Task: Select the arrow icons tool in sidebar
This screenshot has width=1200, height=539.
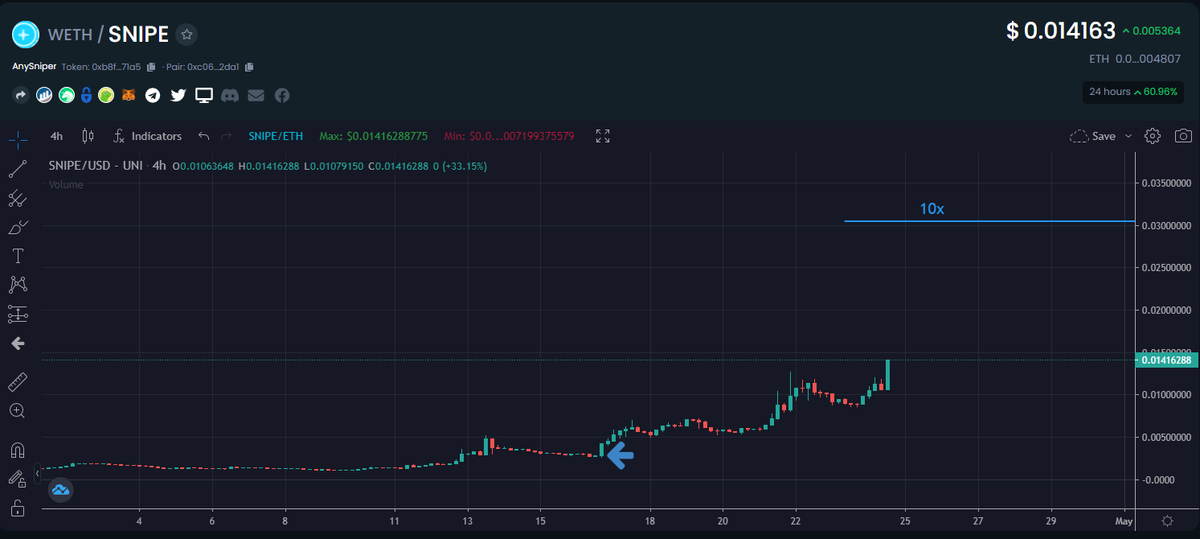Action: pos(18,343)
